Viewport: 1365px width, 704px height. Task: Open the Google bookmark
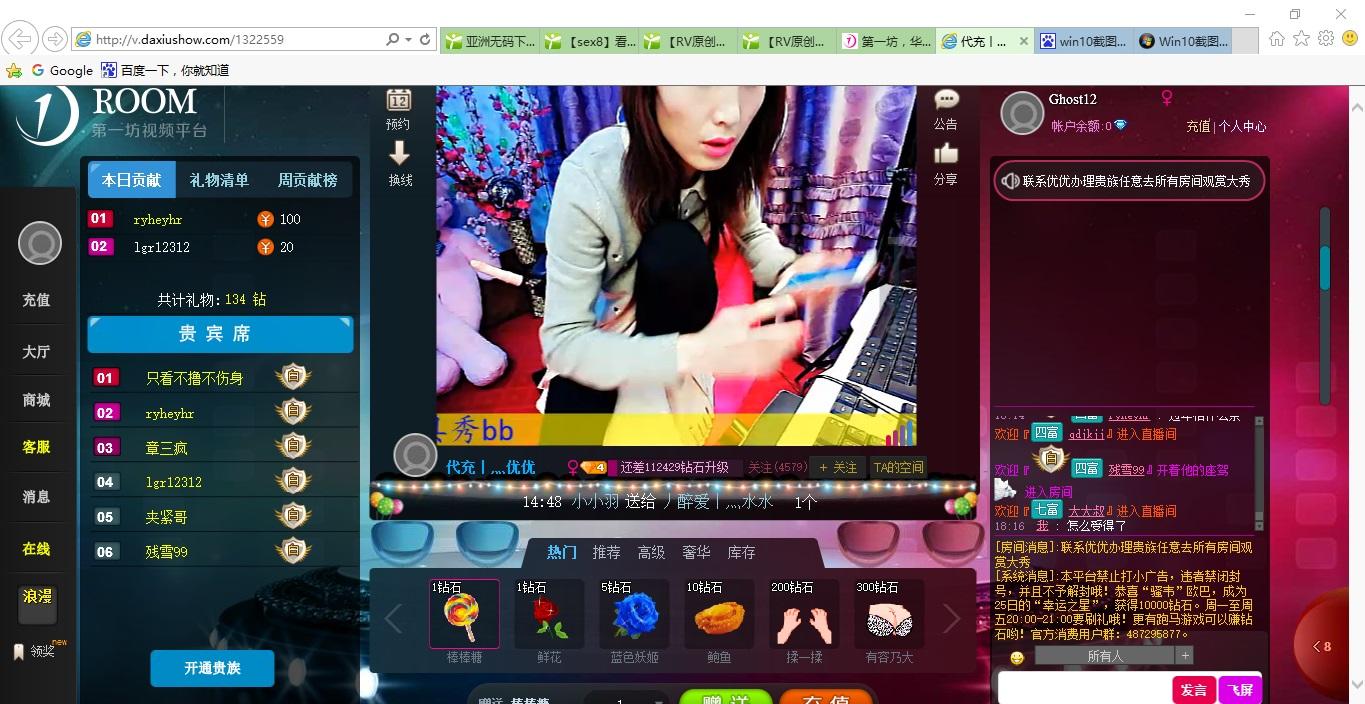click(x=62, y=71)
